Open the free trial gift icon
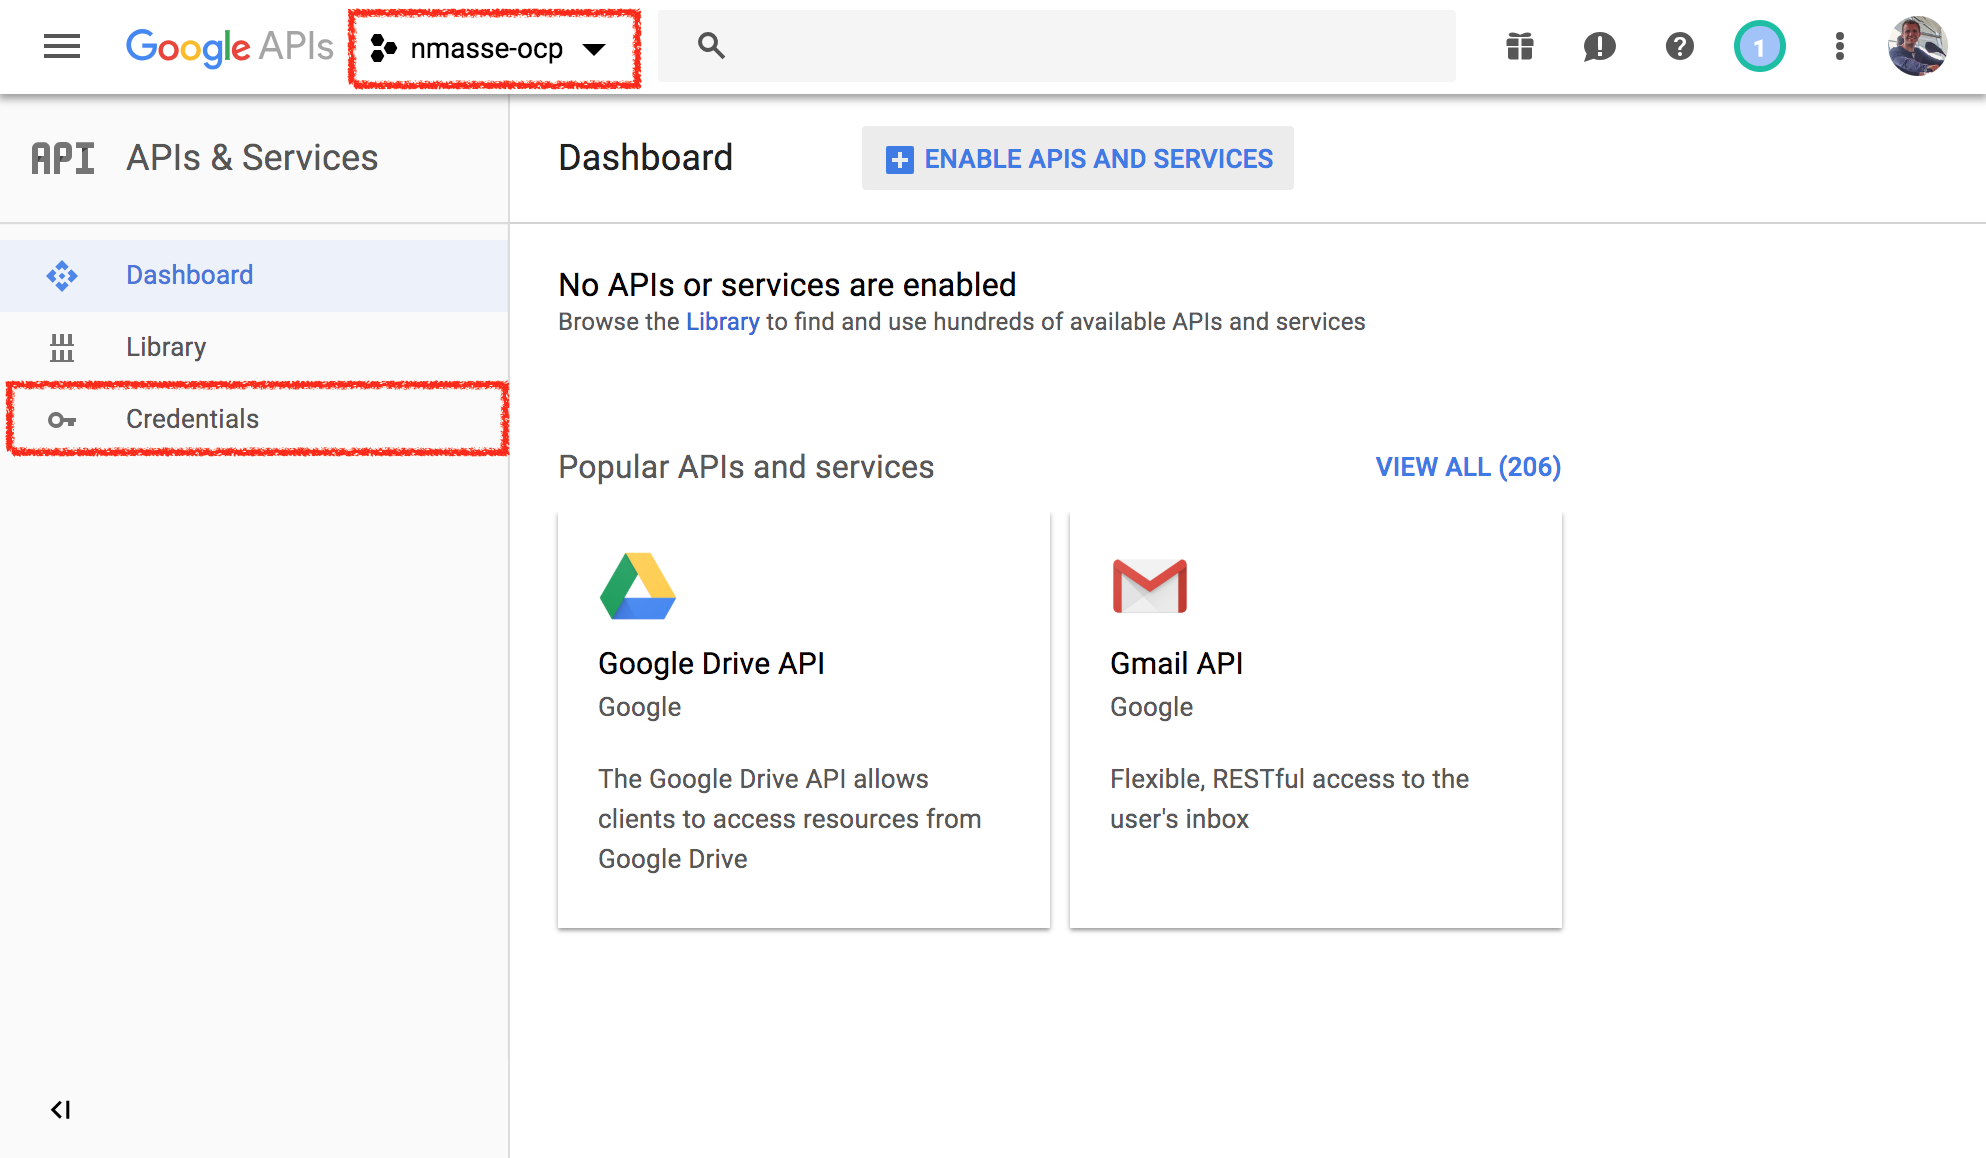Viewport: 1986px width, 1158px height. 1520,46
